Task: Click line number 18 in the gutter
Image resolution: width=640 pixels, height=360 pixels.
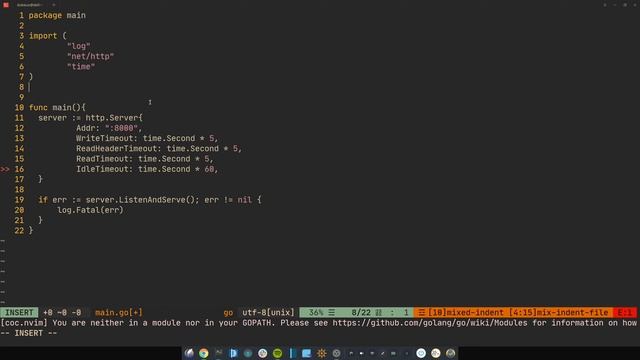Action: coord(19,189)
